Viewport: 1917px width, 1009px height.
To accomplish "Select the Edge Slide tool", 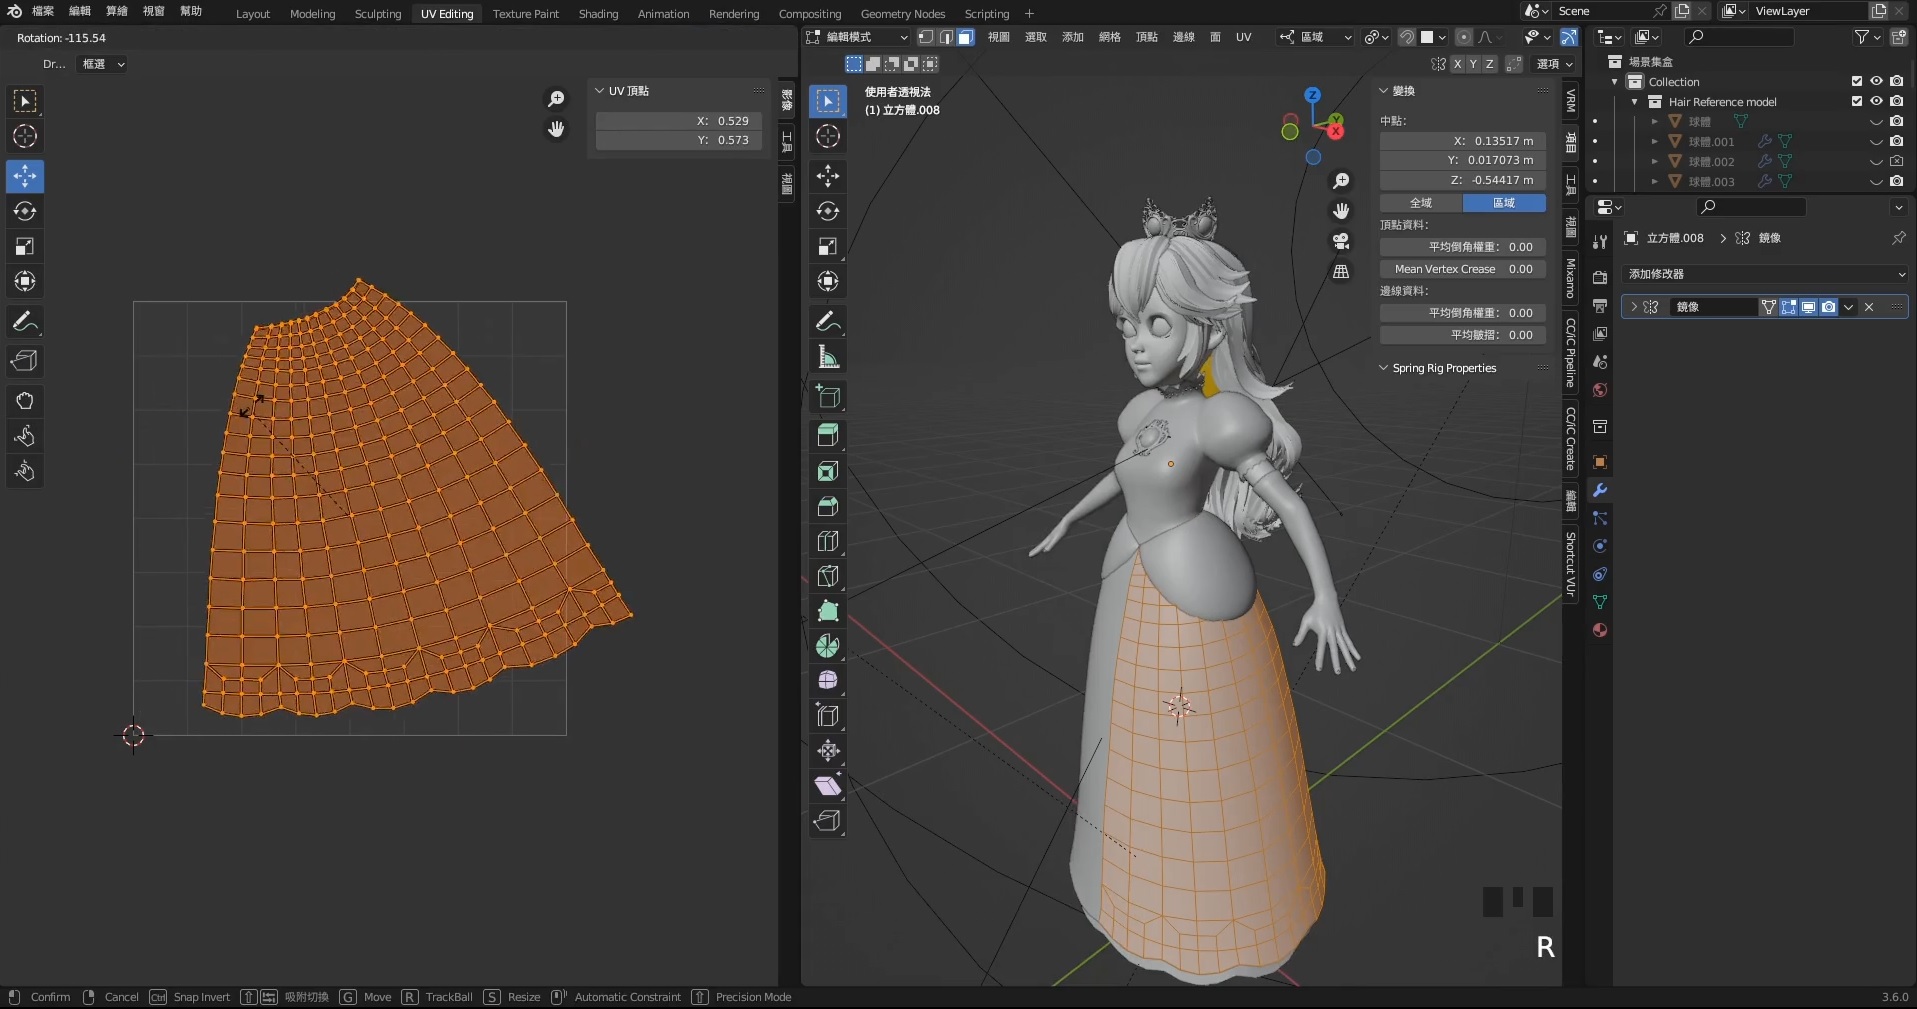I will pyautogui.click(x=828, y=715).
